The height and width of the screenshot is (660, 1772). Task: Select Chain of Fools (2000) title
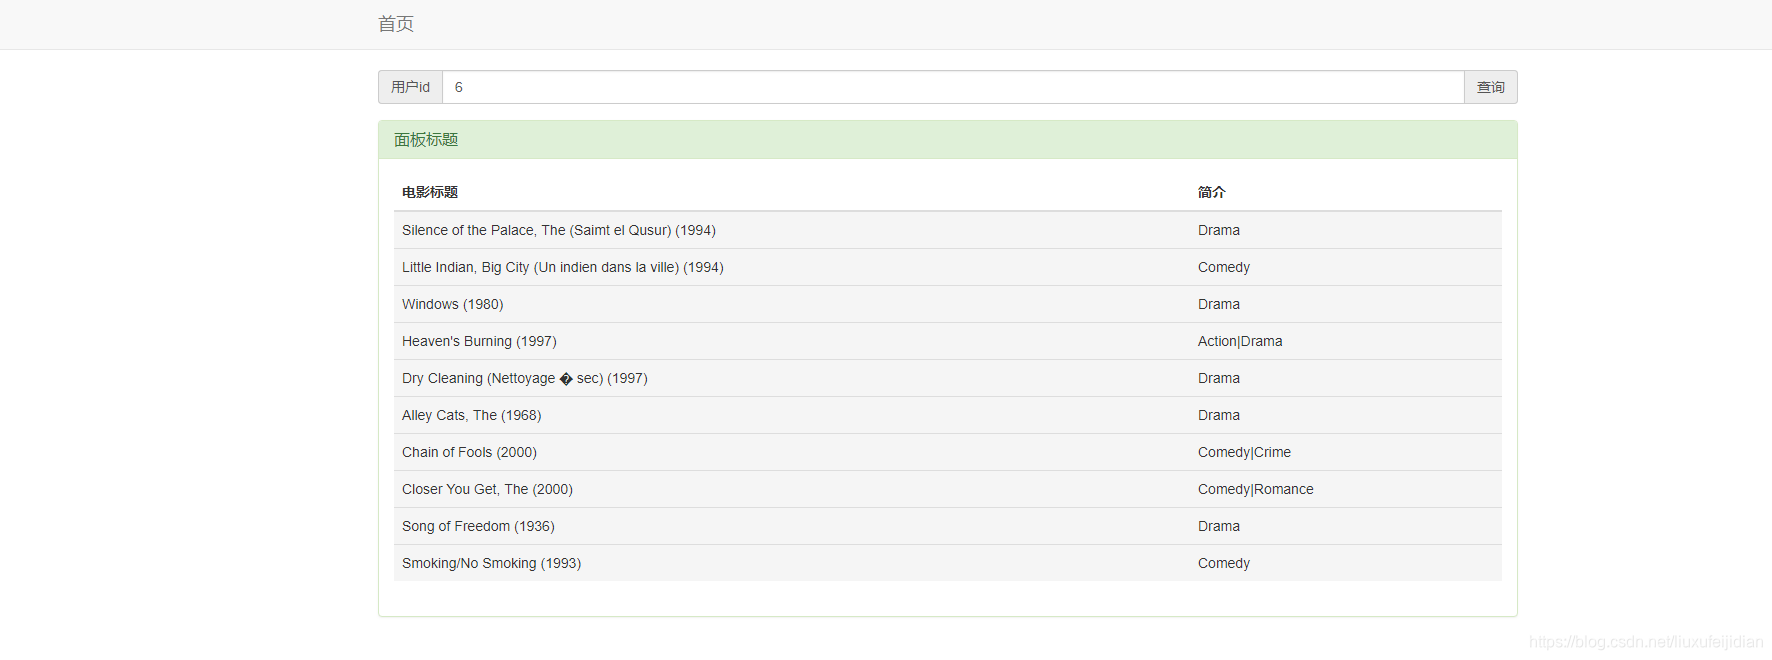point(469,452)
